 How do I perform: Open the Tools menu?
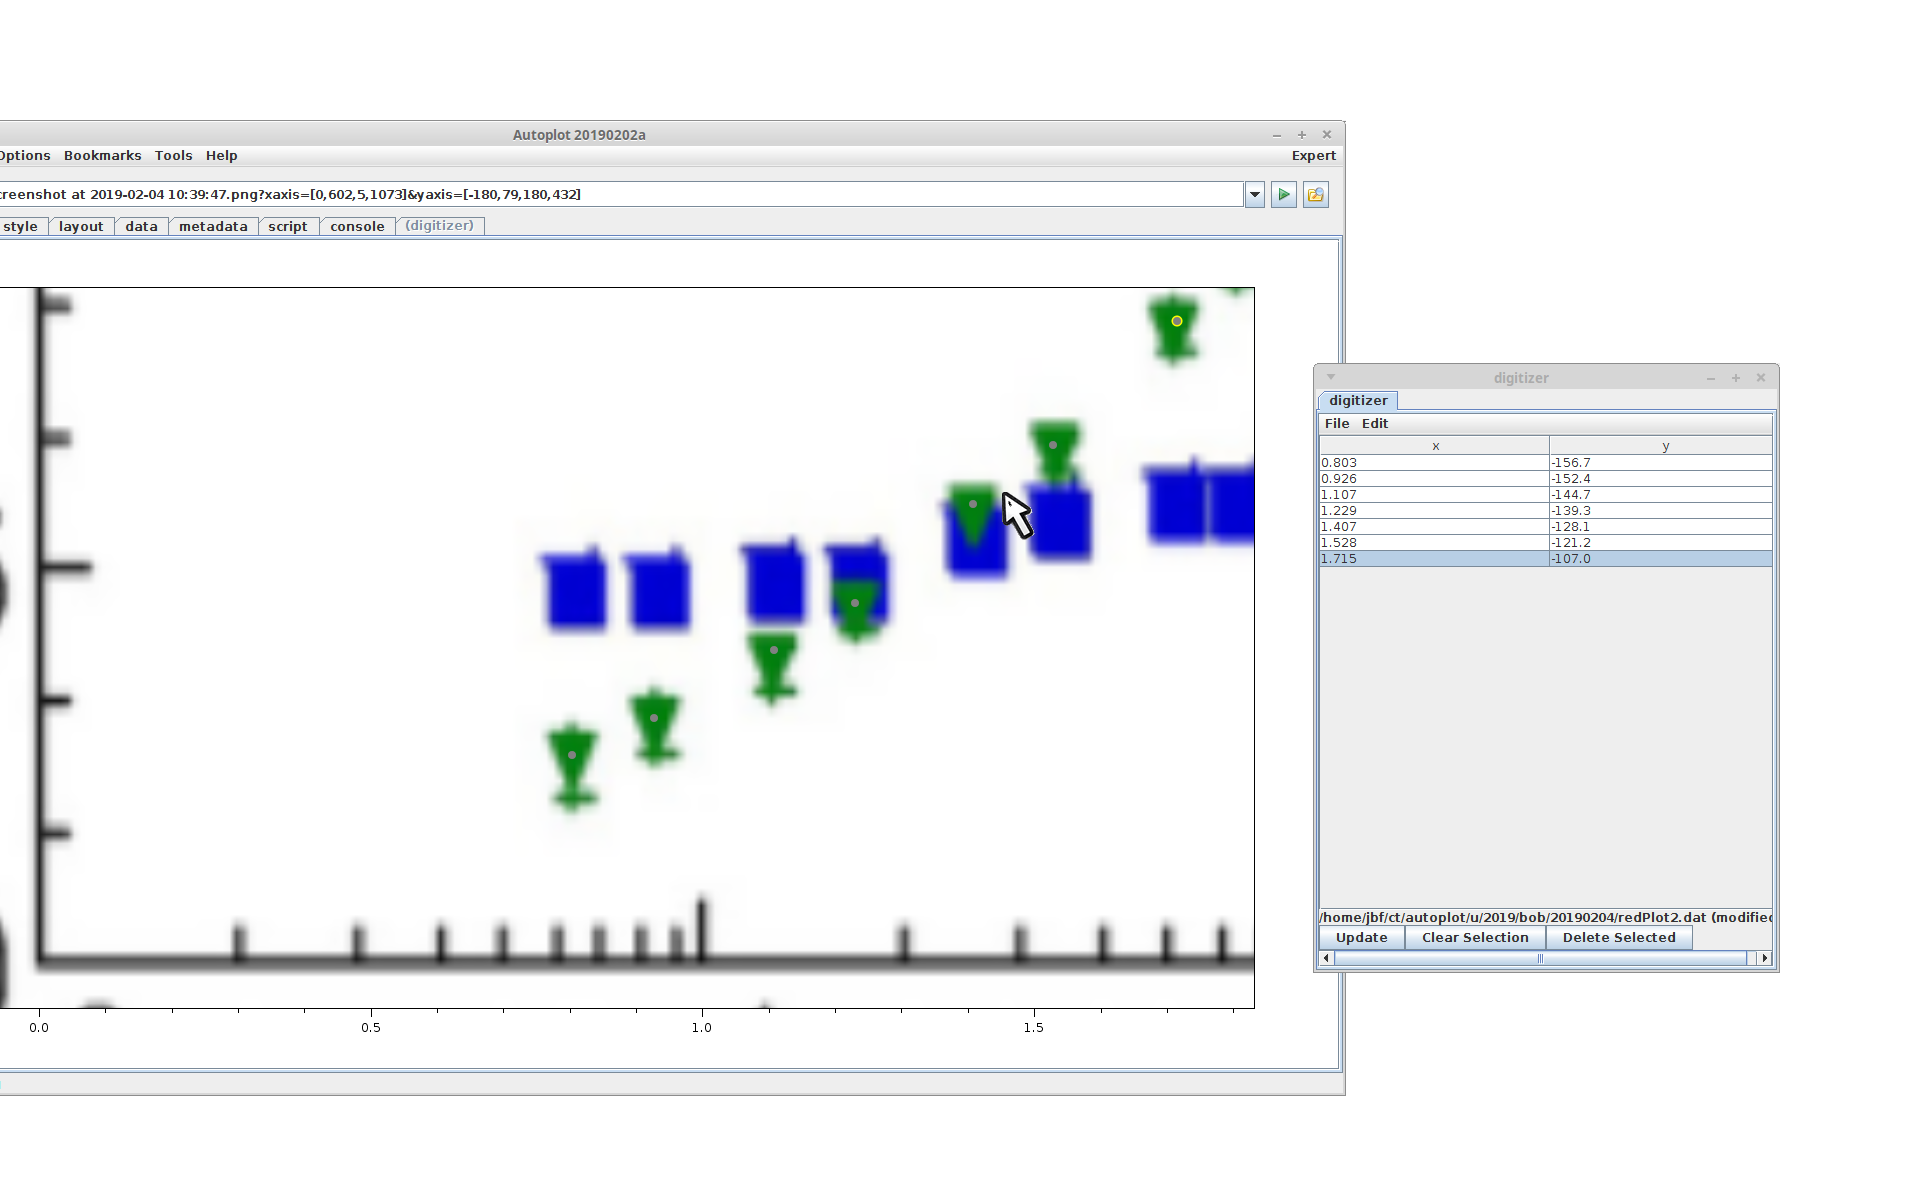tap(173, 156)
